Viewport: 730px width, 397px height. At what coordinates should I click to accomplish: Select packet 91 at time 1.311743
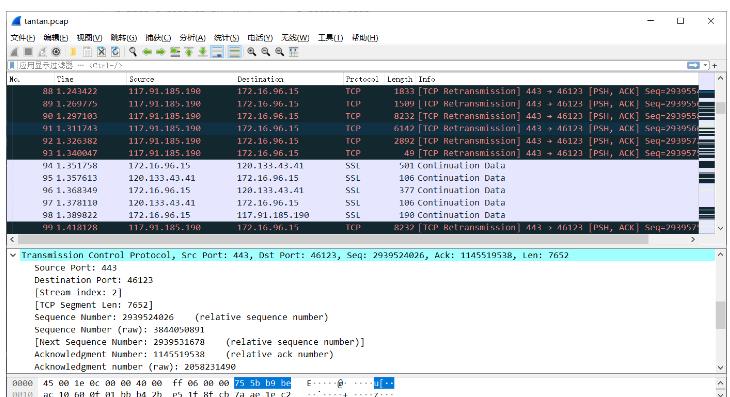352,128
